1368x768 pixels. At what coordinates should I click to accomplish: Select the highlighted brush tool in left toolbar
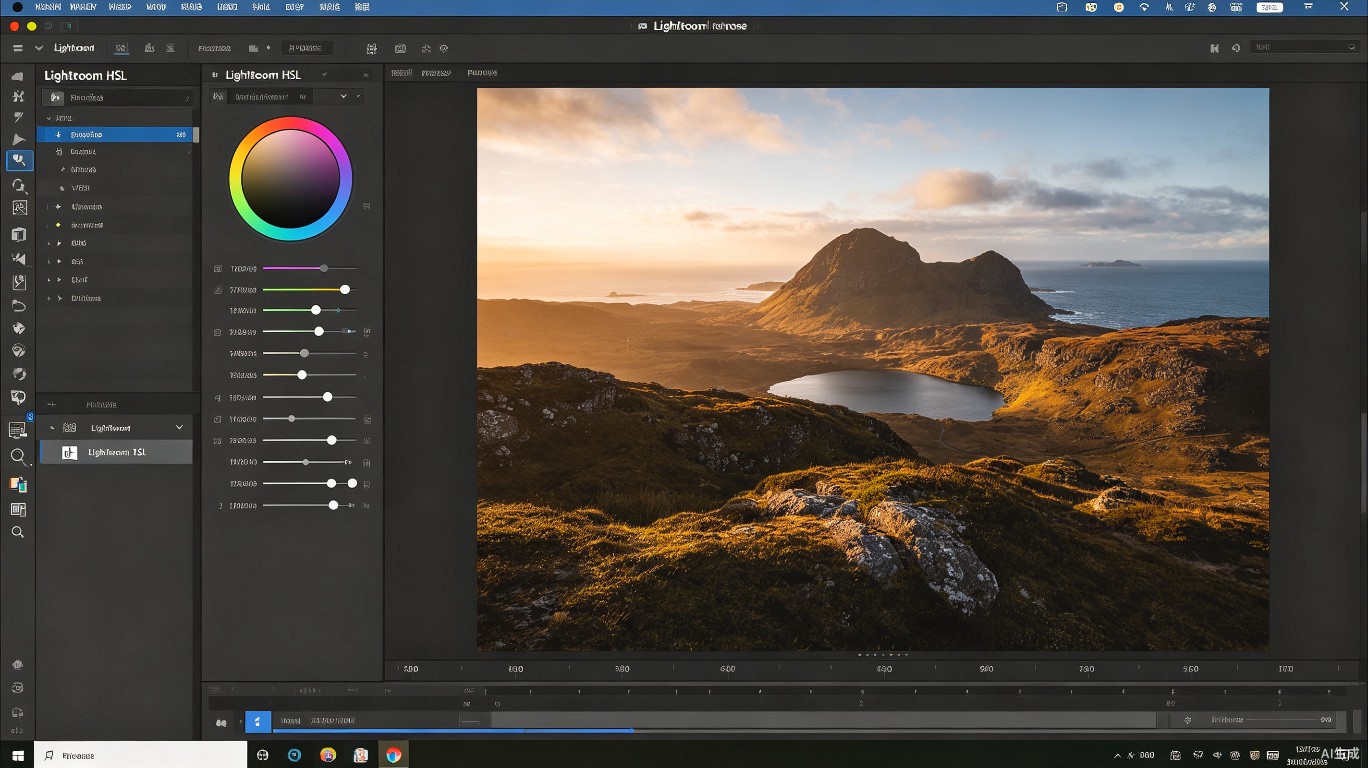[x=19, y=161]
